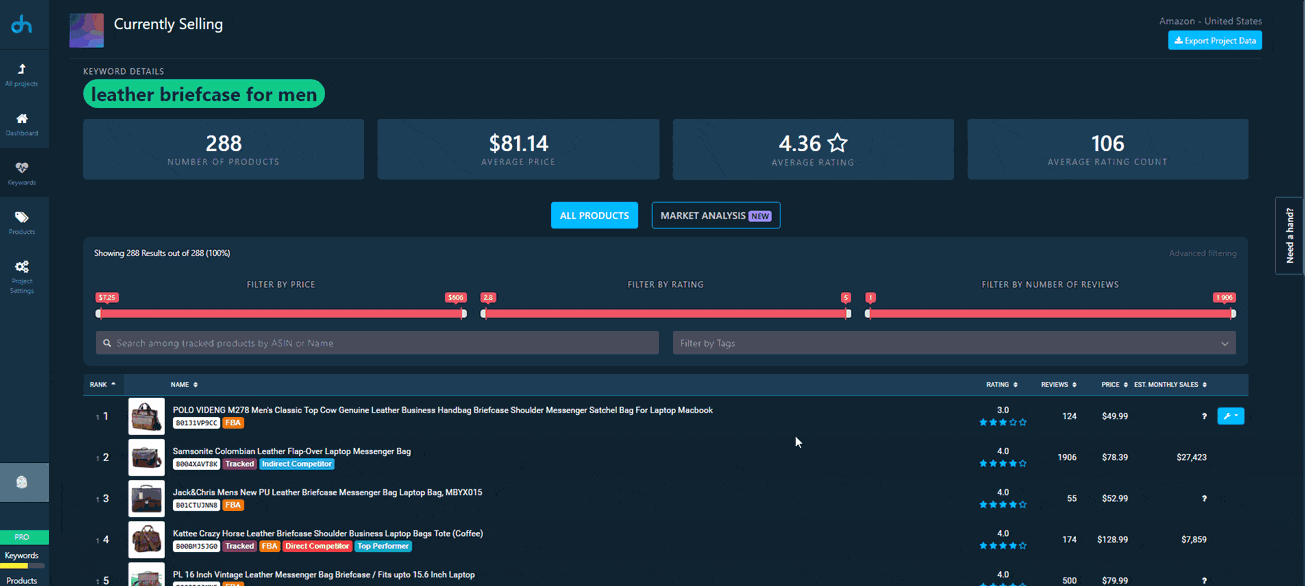Viewport: 1305px width, 586px height.
Task: Click Samsonite messenger bag thumbnail
Action: (x=146, y=457)
